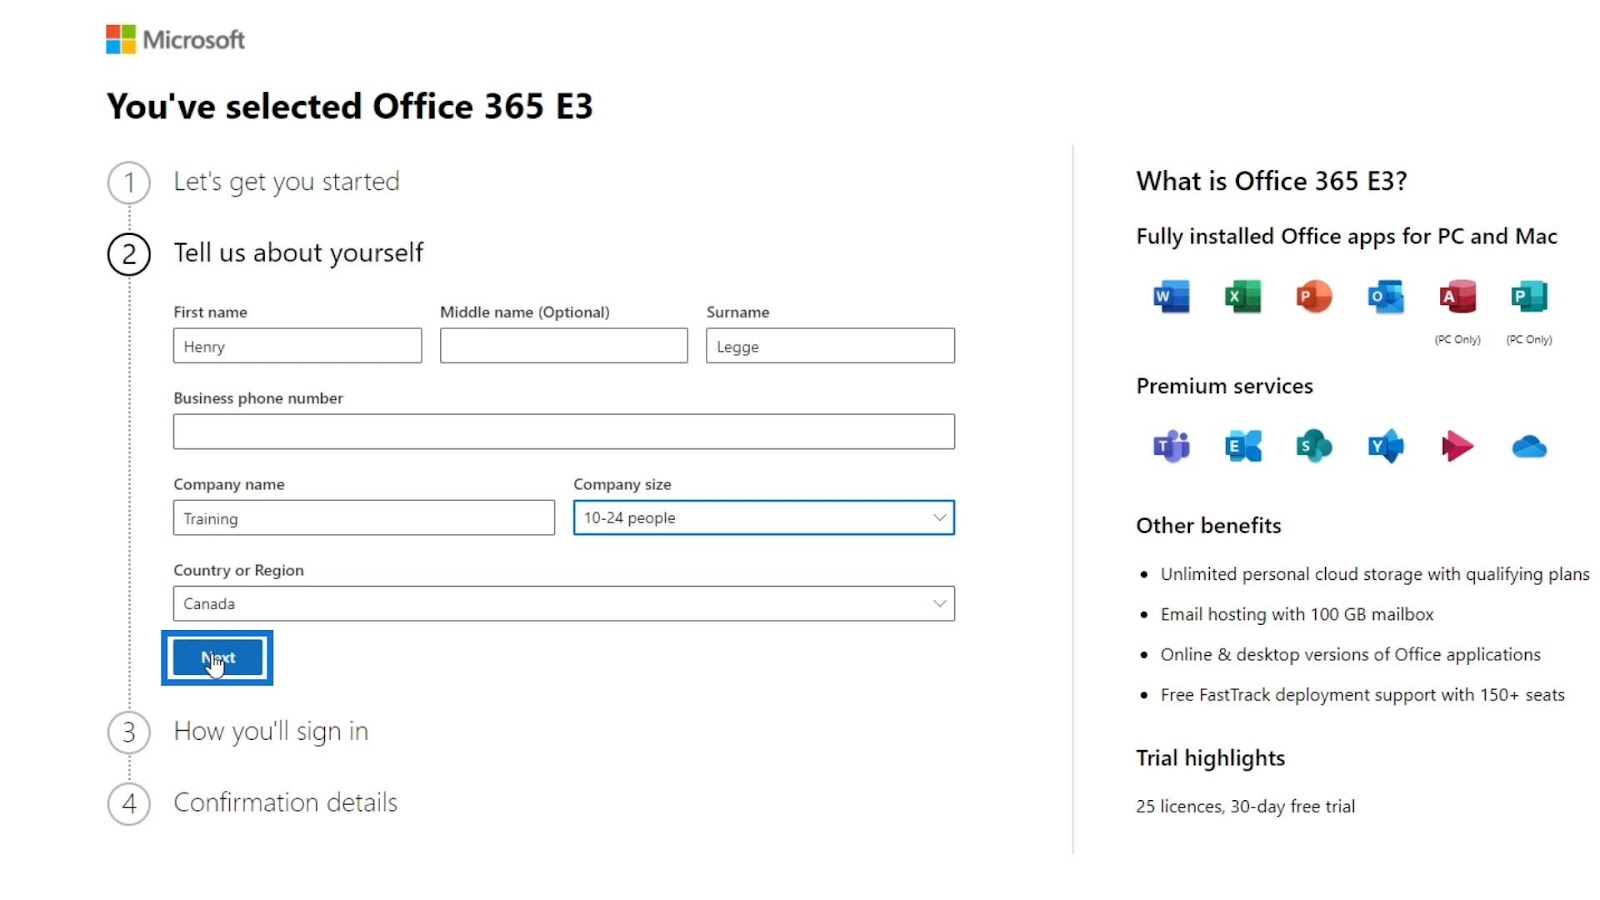Image resolution: width=1600 pixels, height=900 pixels.
Task: Select the Middle name input field
Action: point(564,346)
